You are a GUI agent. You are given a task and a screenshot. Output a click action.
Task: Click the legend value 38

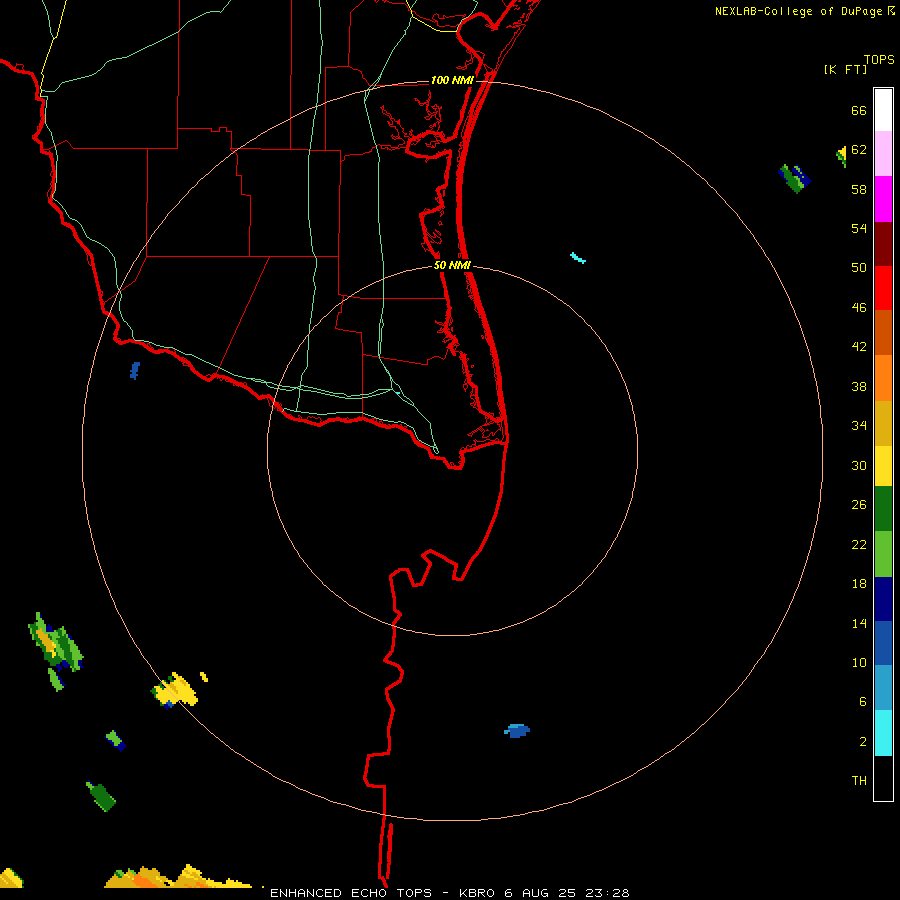coord(859,387)
